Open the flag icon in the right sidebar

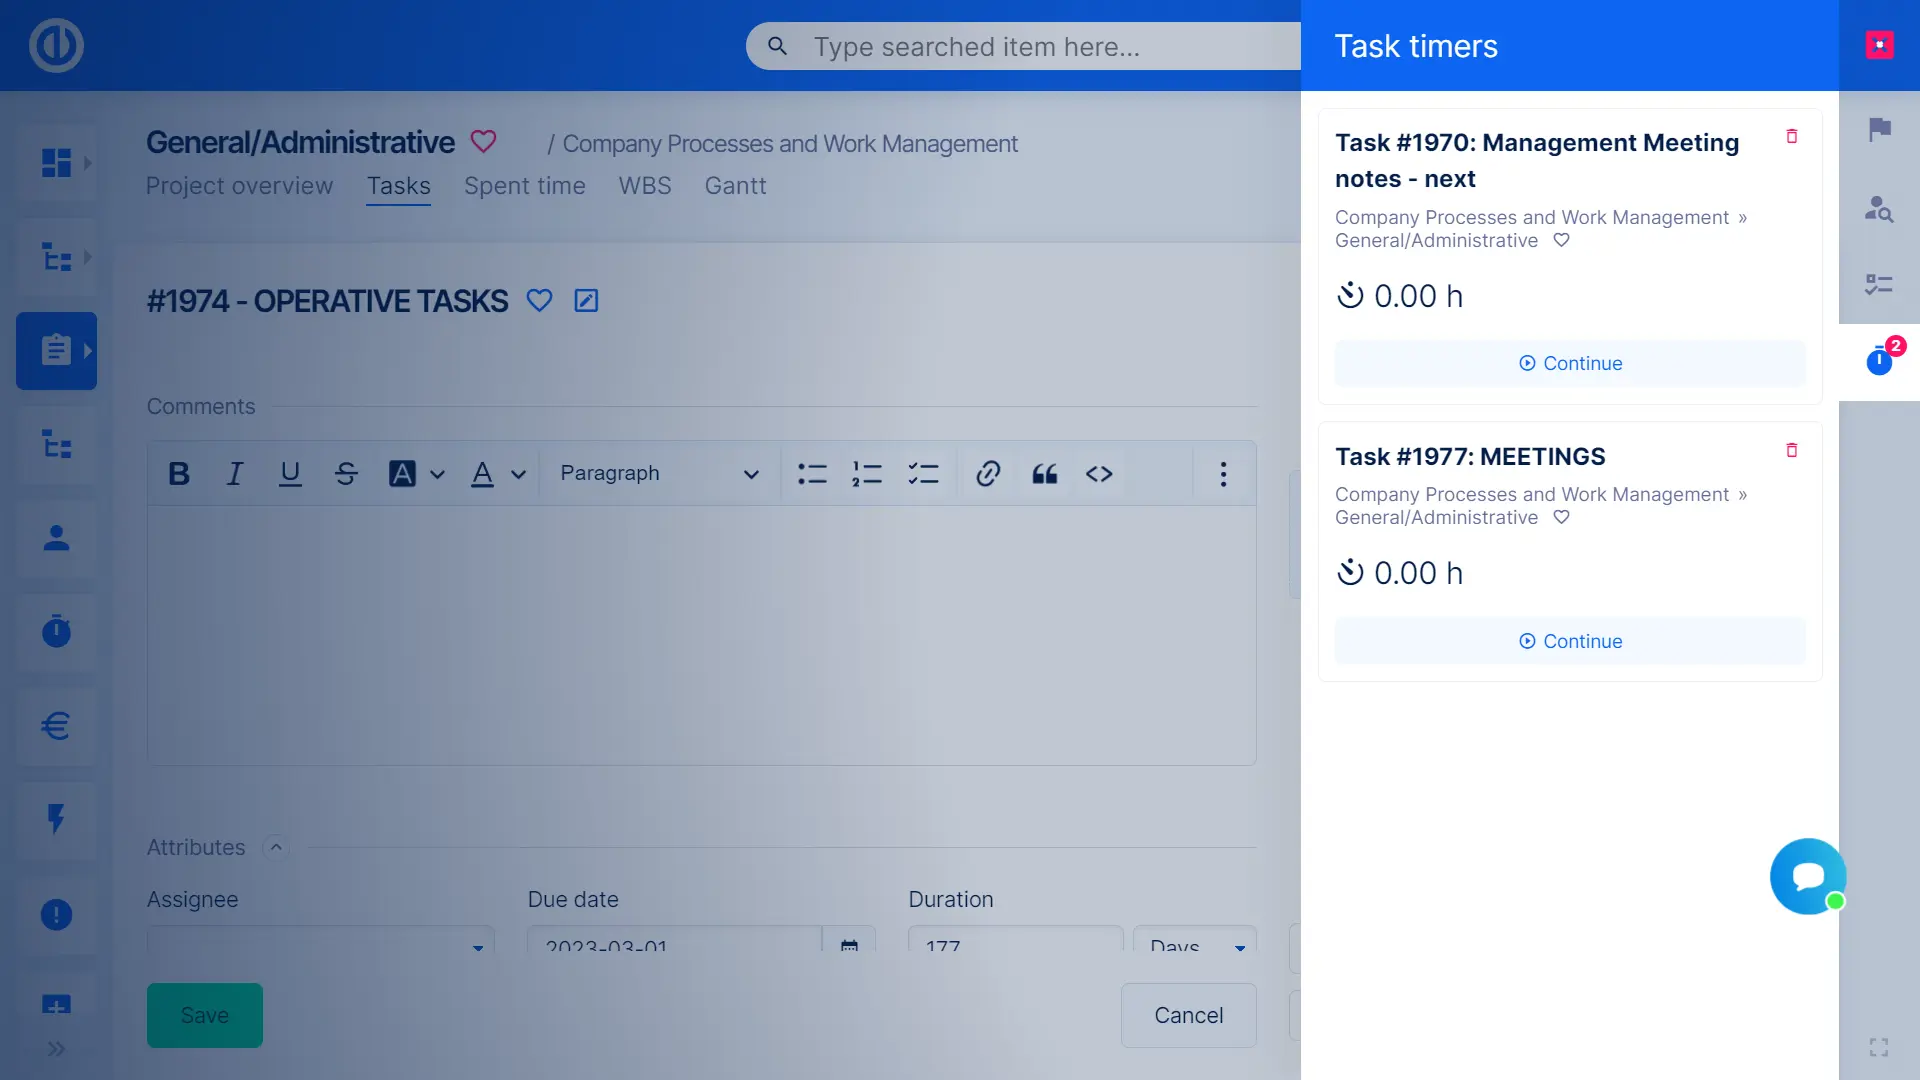[1879, 129]
